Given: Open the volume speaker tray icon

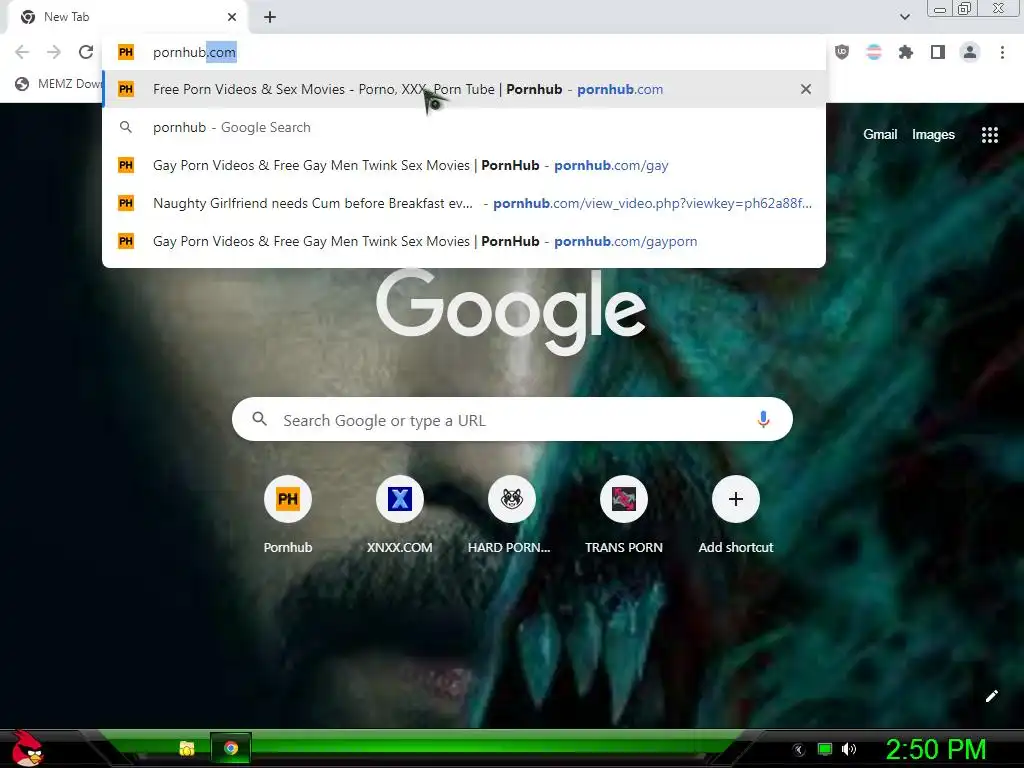Looking at the screenshot, I should pyautogui.click(x=849, y=749).
